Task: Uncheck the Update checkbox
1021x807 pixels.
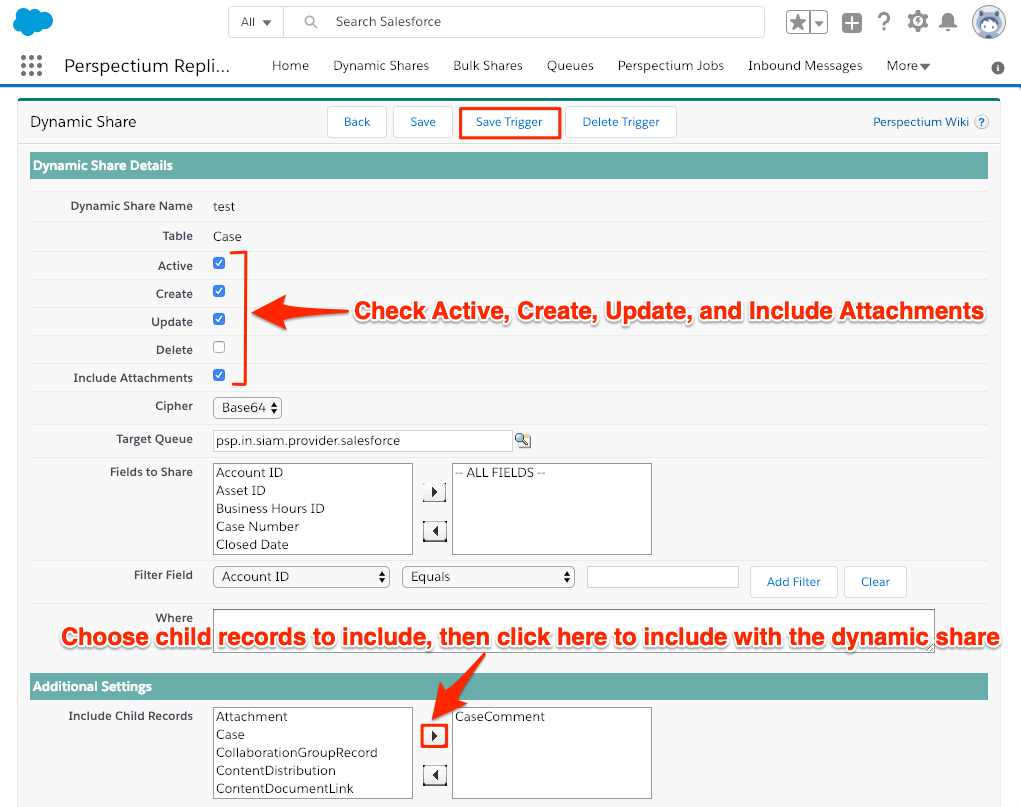Action: tap(219, 319)
